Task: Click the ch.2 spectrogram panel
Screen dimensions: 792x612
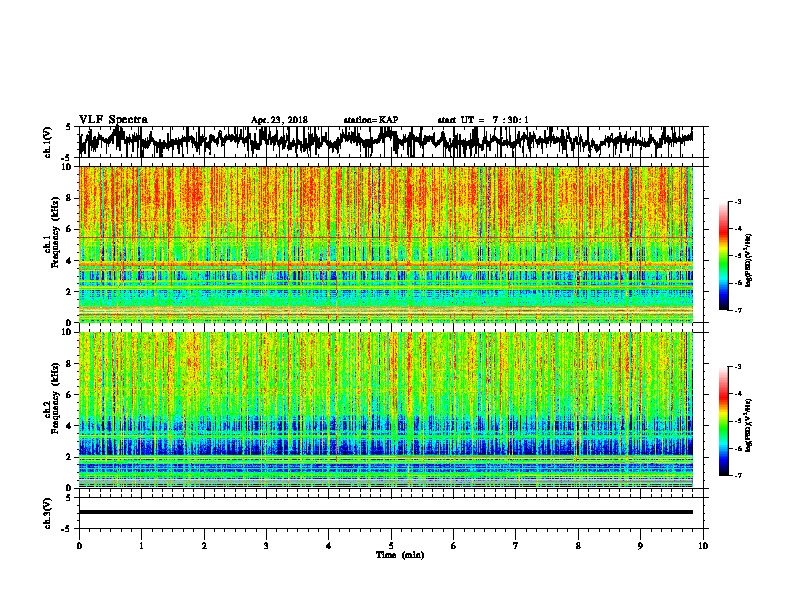Action: pyautogui.click(x=385, y=410)
